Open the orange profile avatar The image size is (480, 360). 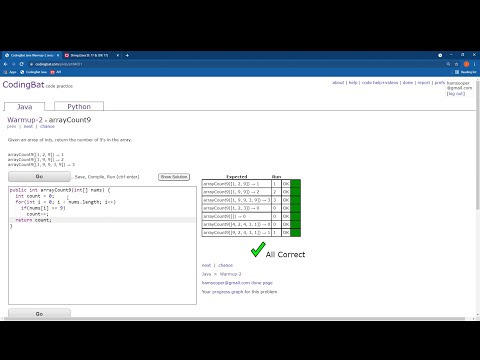466,64
